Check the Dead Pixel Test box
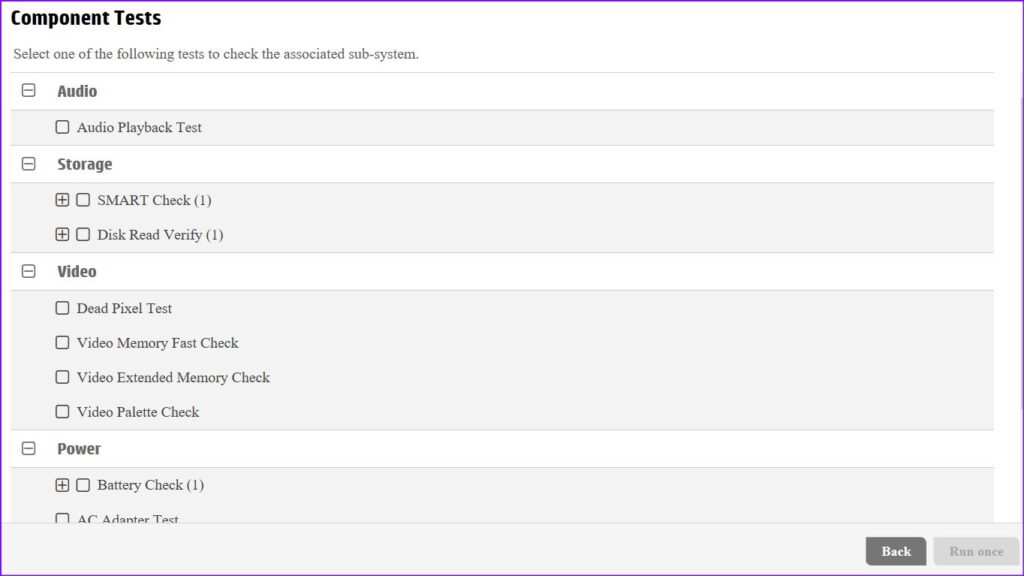The image size is (1024, 576). pos(62,308)
